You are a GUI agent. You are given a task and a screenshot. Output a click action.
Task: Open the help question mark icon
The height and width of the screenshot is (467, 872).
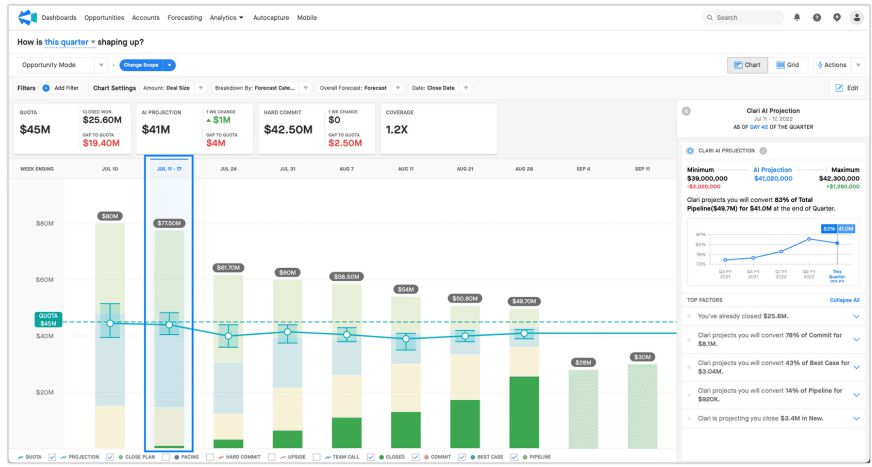(x=817, y=18)
